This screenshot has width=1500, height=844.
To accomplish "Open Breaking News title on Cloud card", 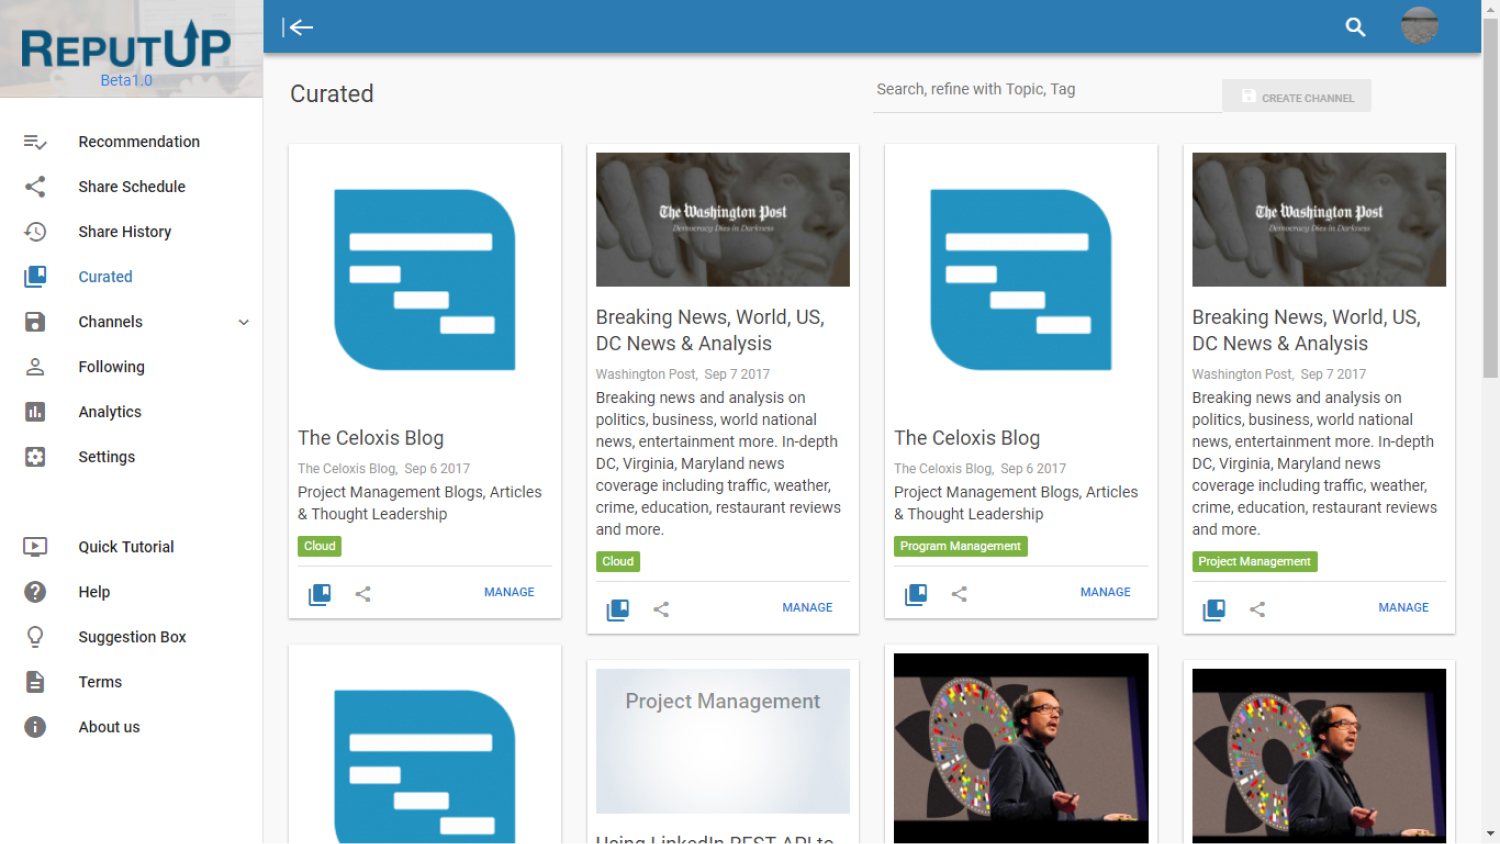I will (x=710, y=330).
